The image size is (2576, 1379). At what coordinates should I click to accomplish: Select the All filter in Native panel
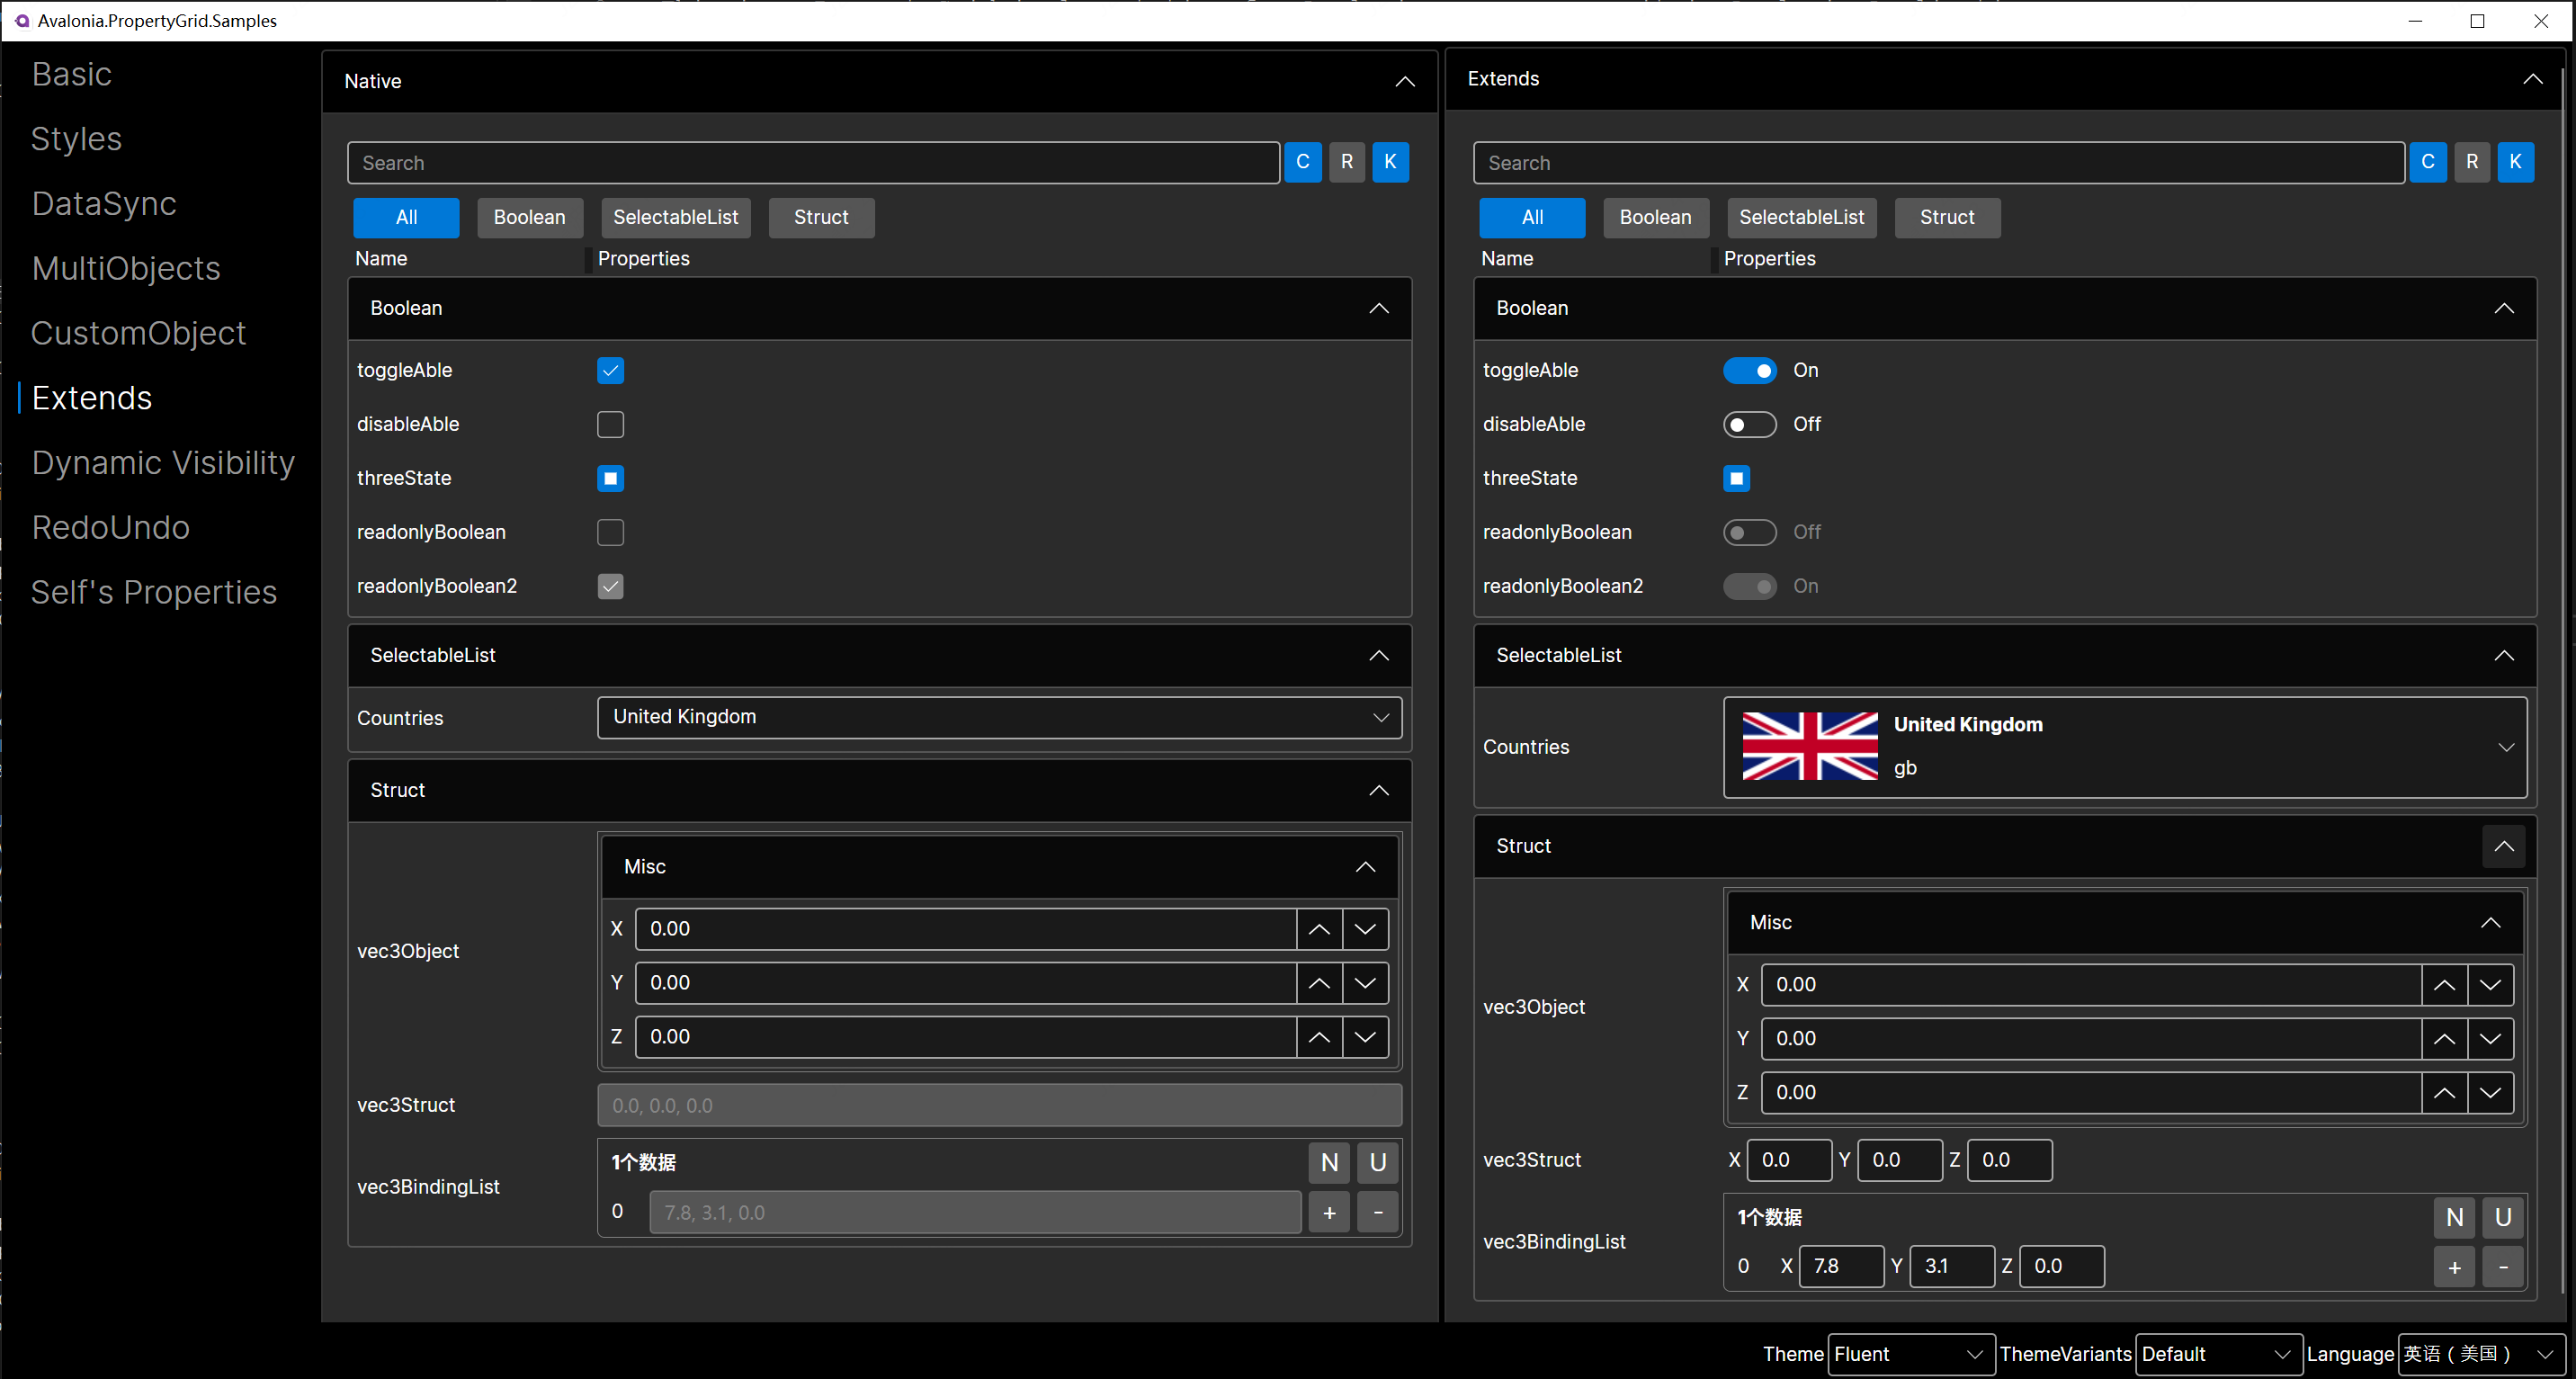406,217
